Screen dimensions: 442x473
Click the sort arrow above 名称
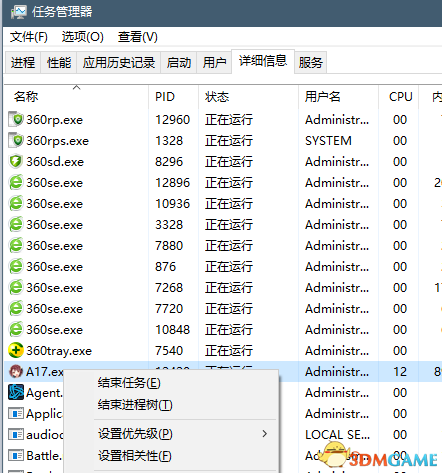[x=77, y=87]
